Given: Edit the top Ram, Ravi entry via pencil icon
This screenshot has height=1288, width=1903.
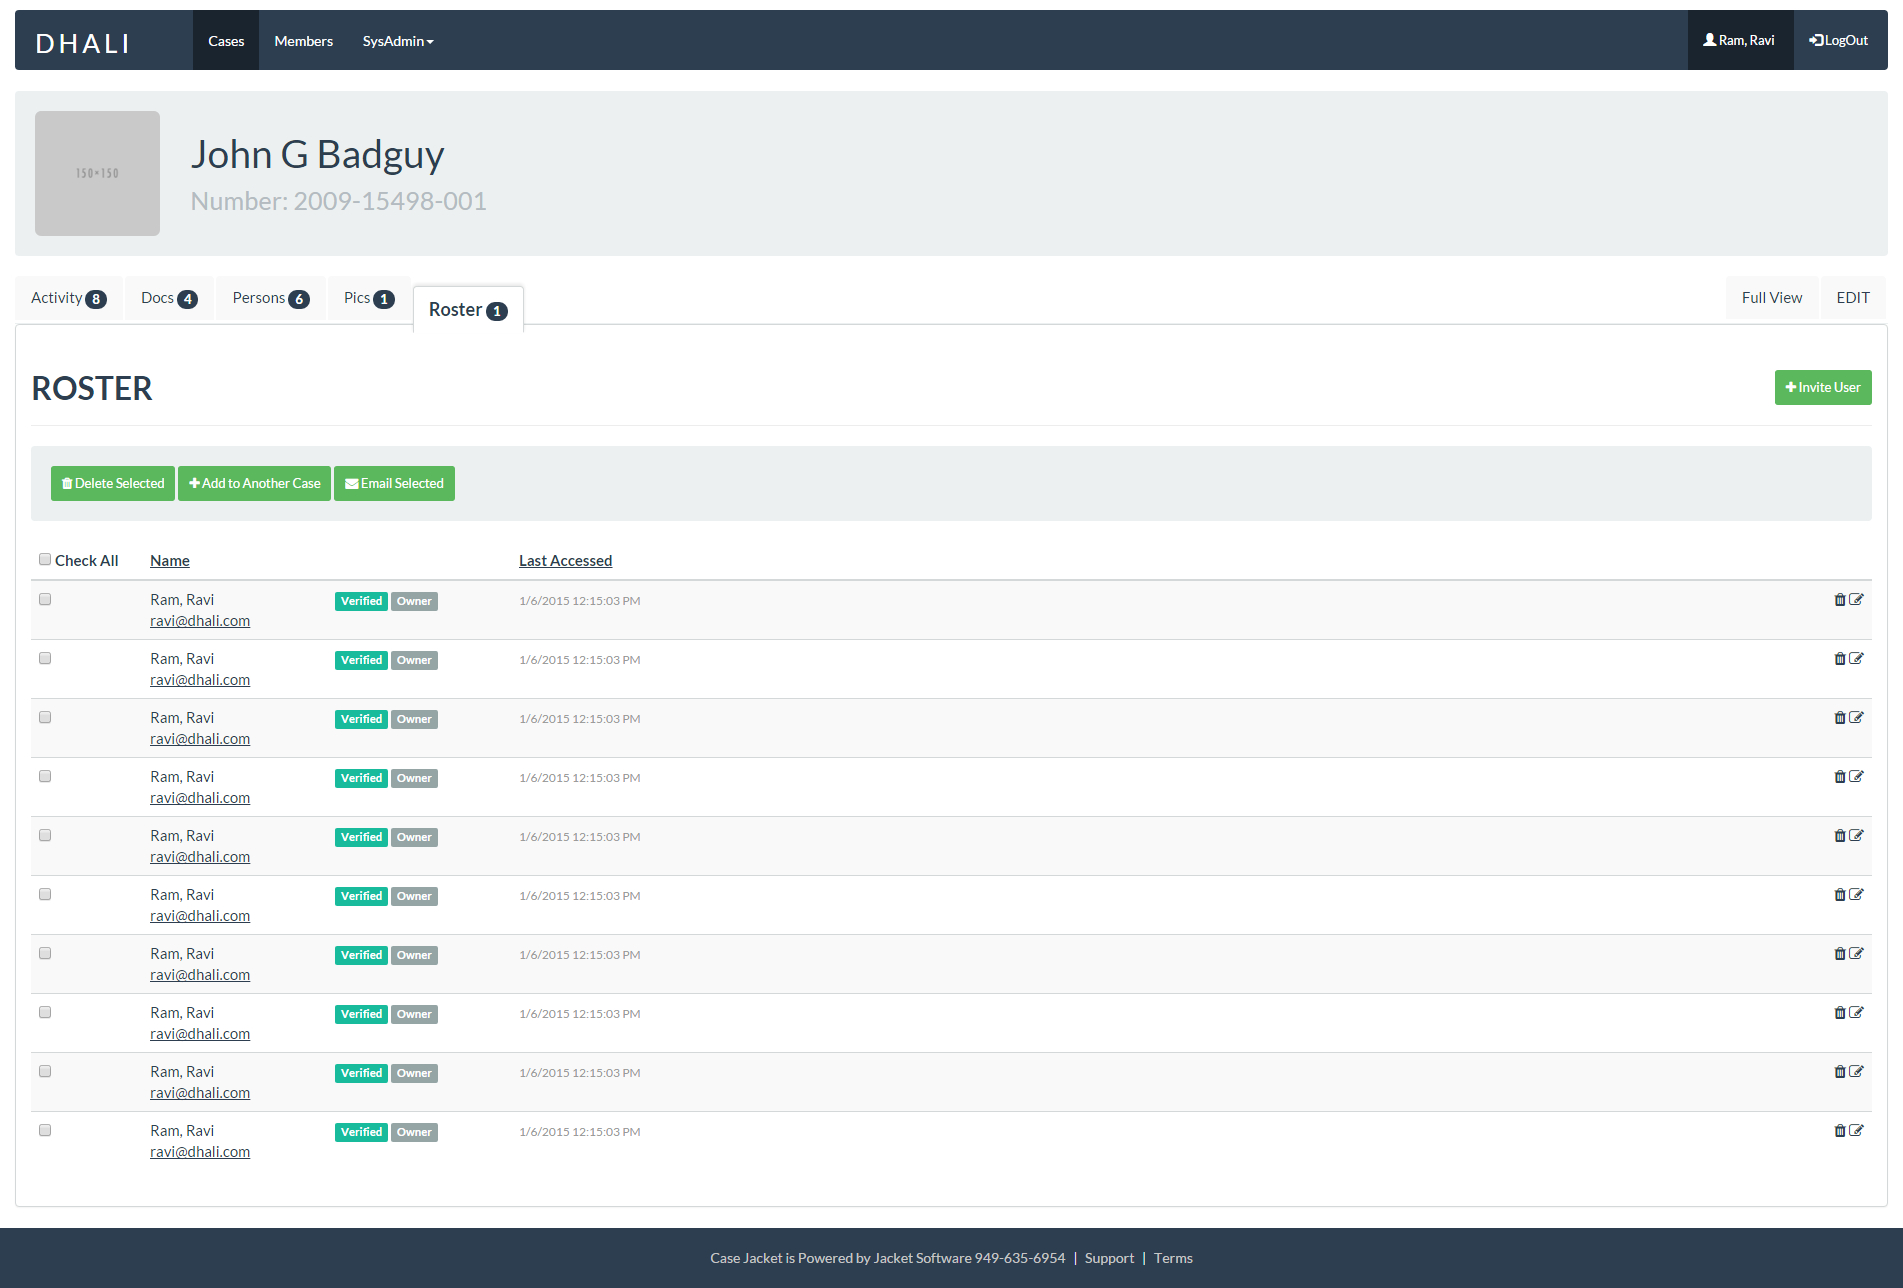Looking at the screenshot, I should click(x=1857, y=599).
